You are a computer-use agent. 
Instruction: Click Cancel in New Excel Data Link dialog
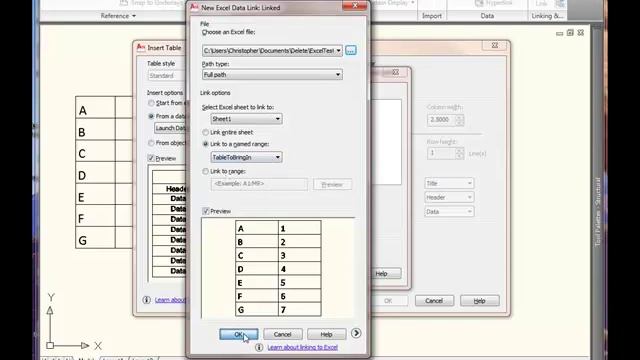tap(283, 334)
